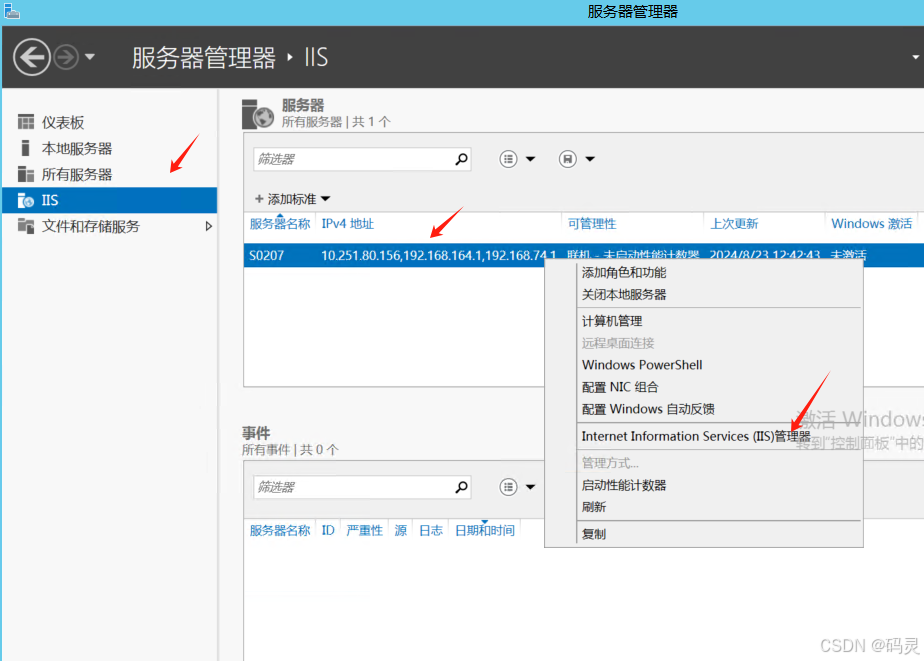The width and height of the screenshot is (924, 661).
Task: Sort by 上次更新 column
Action: coord(734,224)
